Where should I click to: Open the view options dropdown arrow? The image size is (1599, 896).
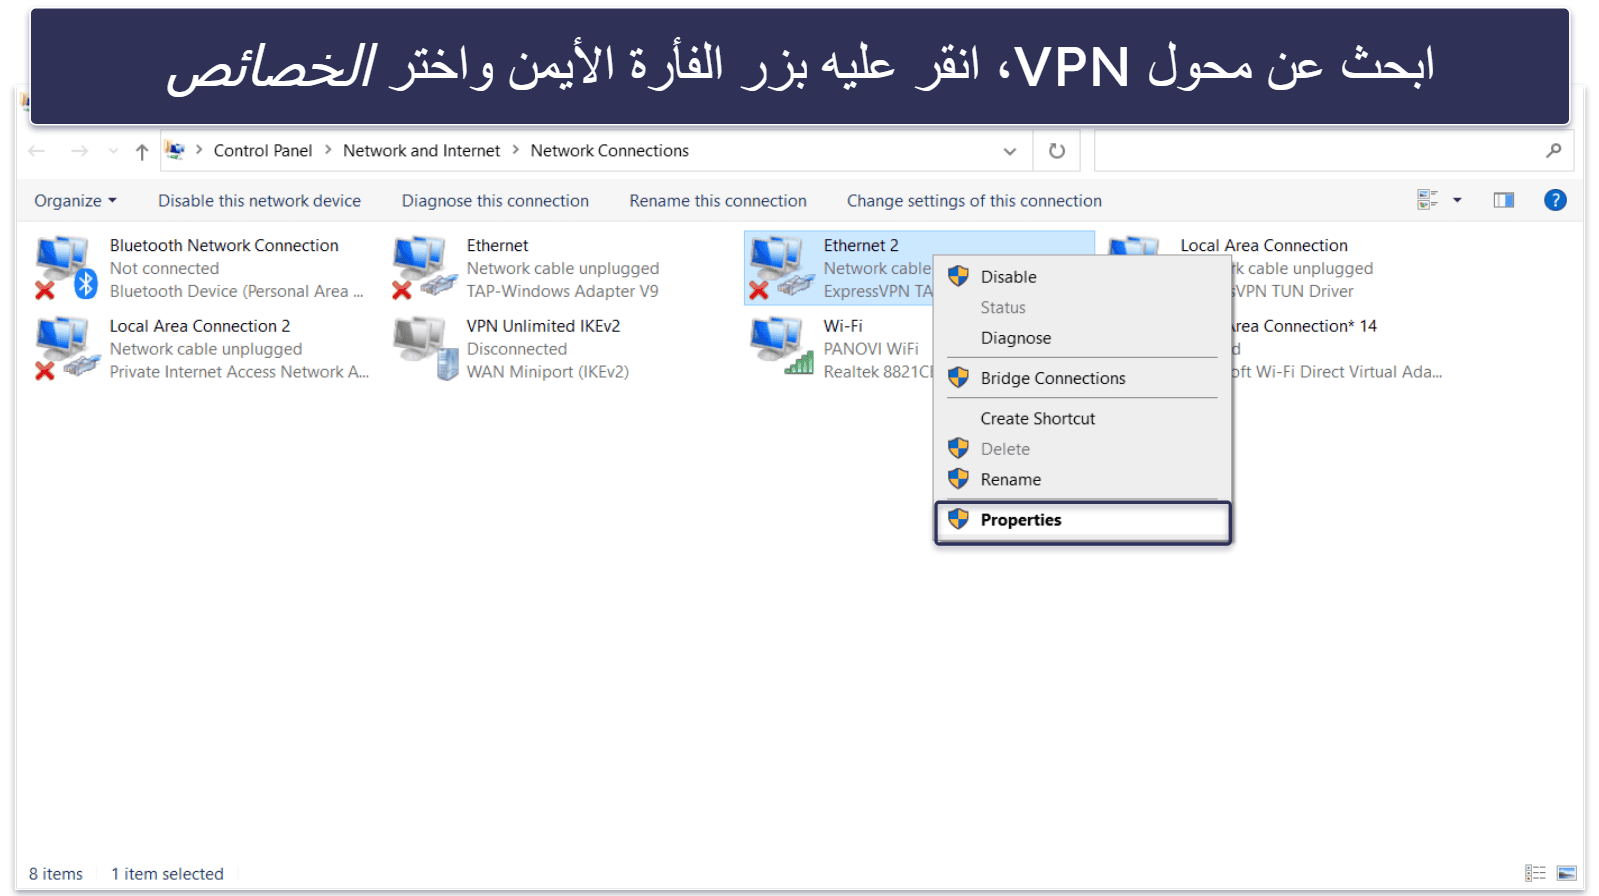[1457, 200]
